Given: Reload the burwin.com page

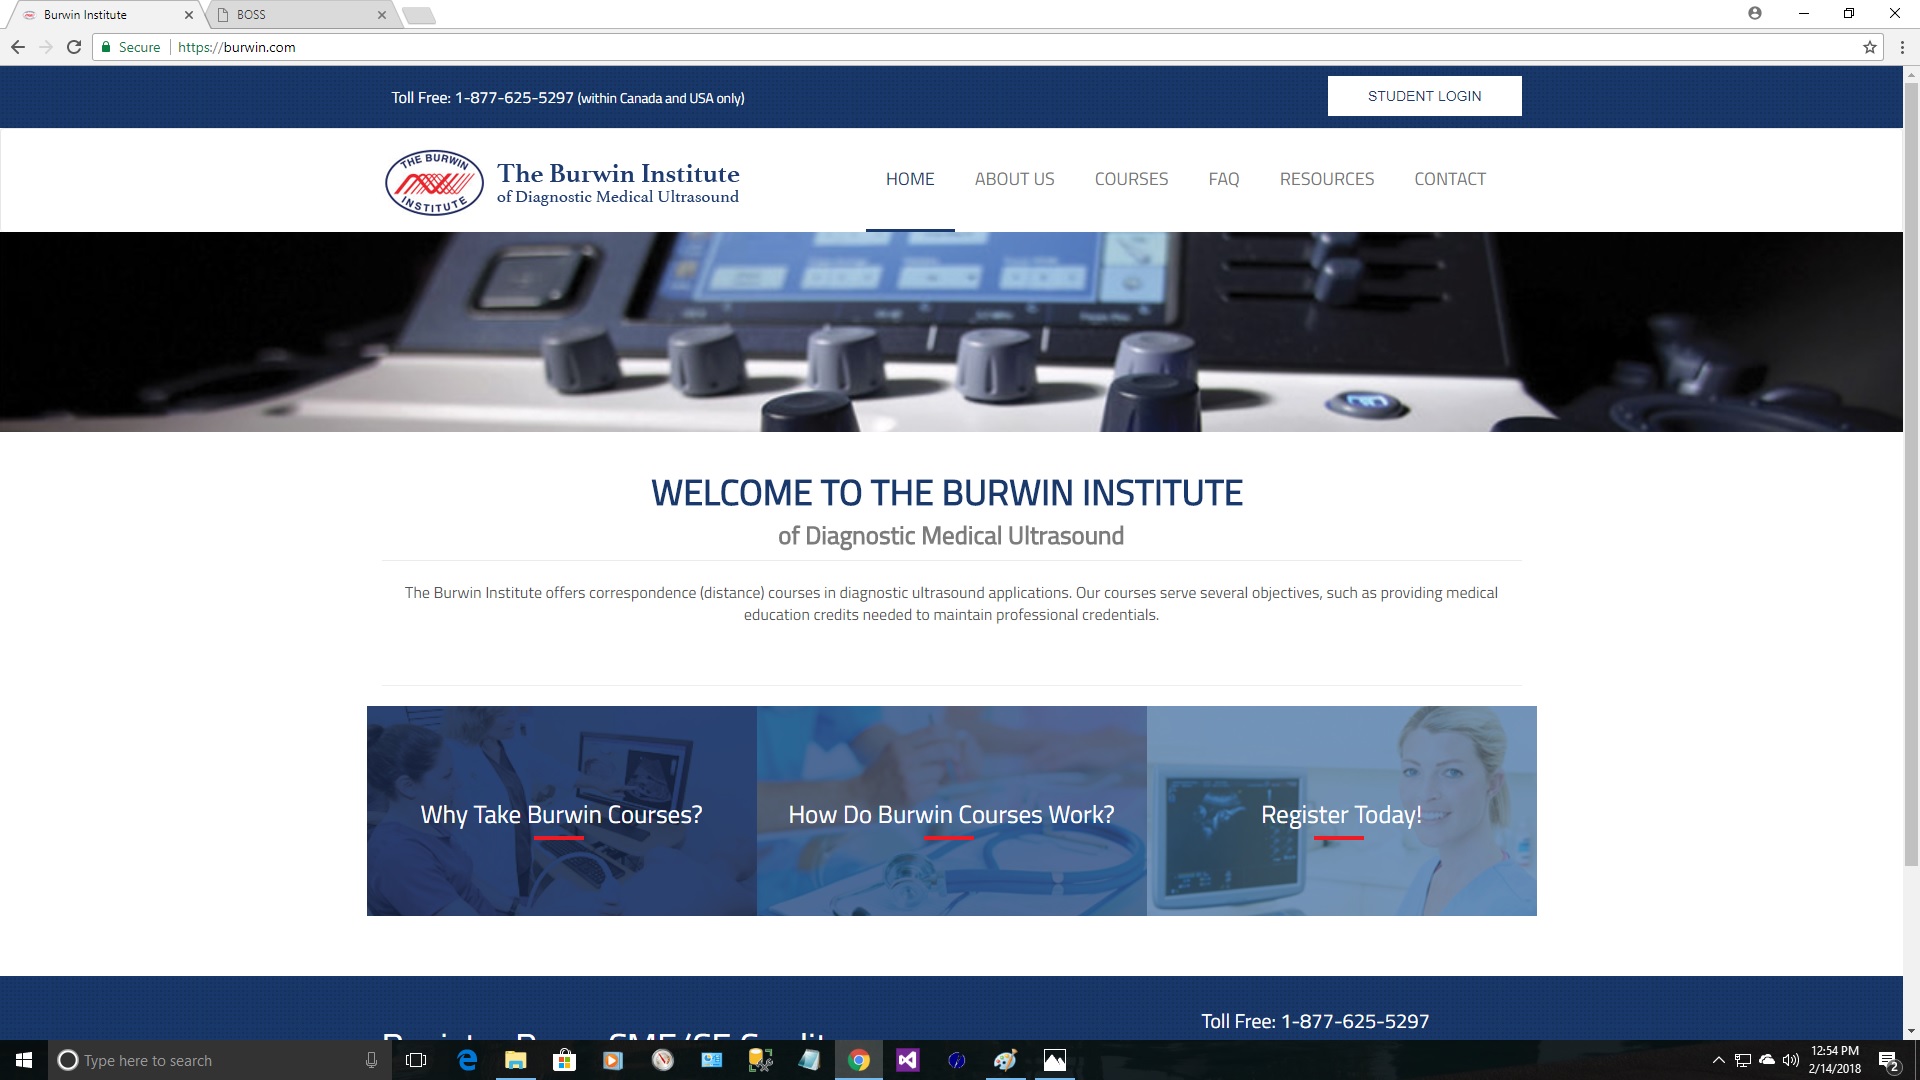Looking at the screenshot, I should click(74, 47).
